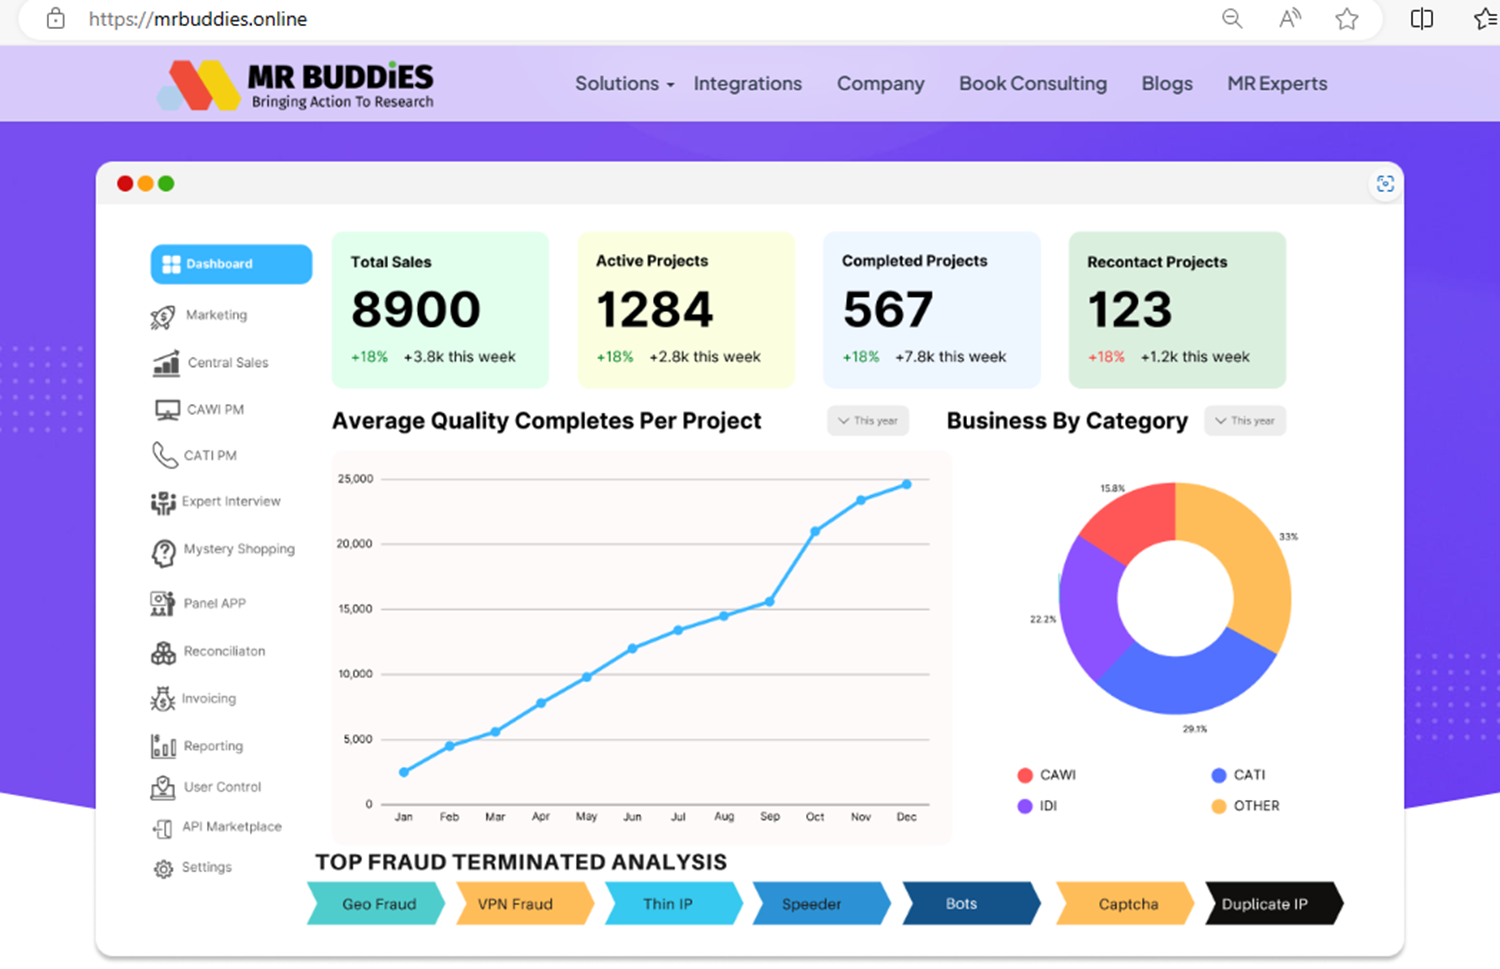This screenshot has width=1500, height=969.
Task: Click the Total Sales card
Action: click(440, 310)
